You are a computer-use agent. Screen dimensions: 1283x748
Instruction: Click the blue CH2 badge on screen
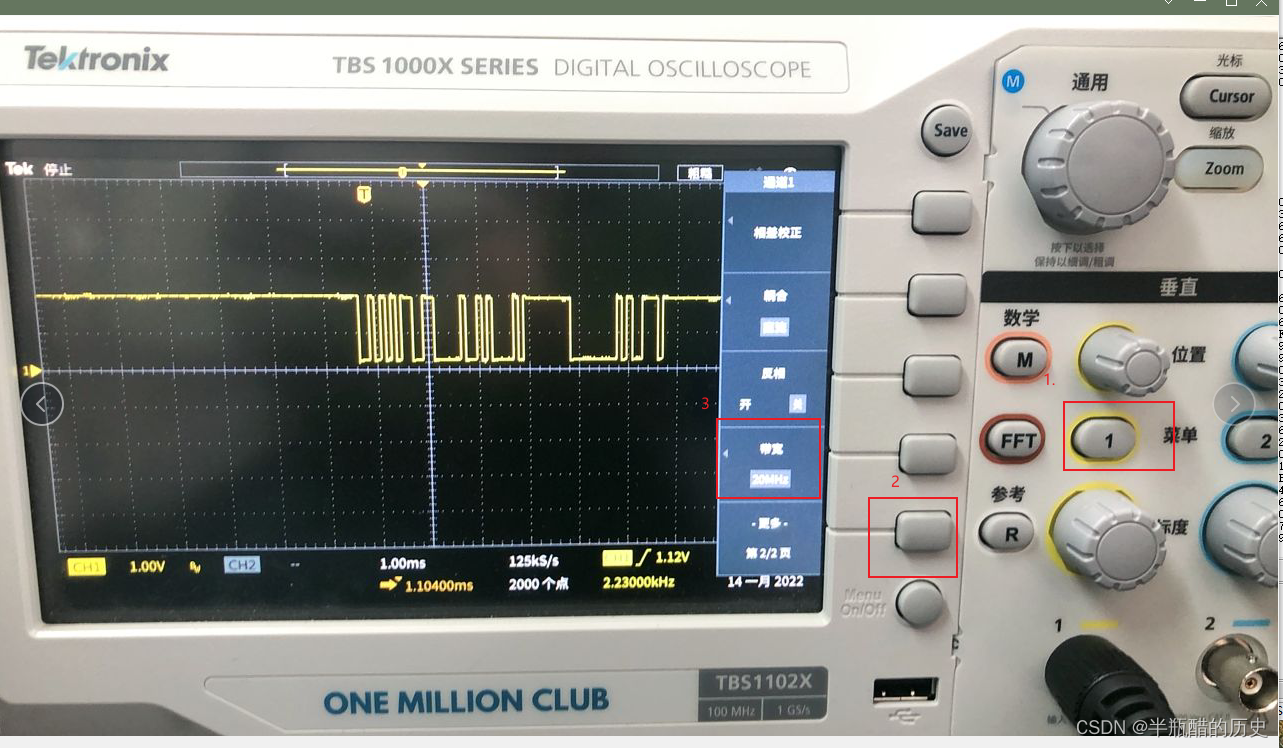242,564
